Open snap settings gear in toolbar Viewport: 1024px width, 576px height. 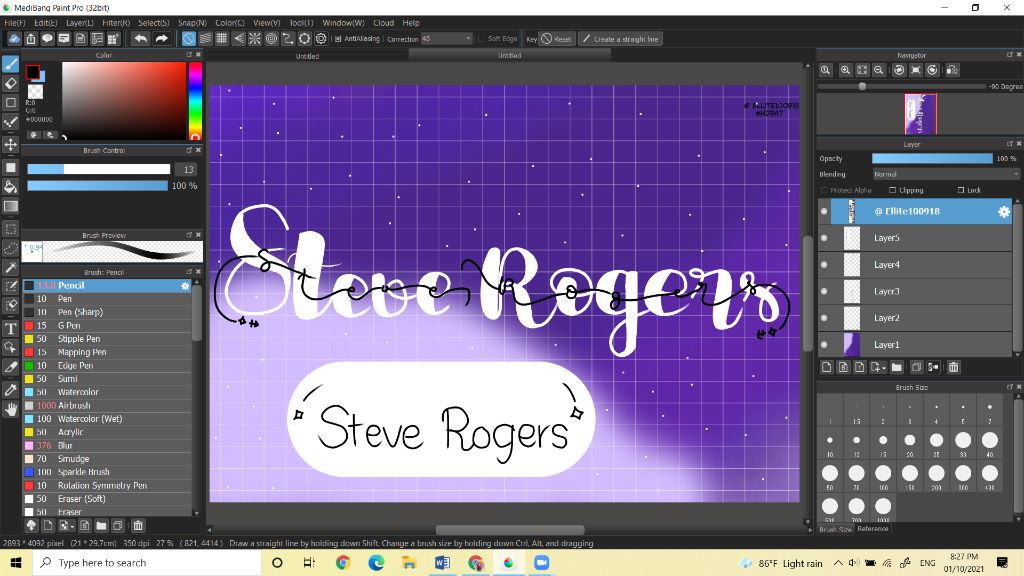321,39
